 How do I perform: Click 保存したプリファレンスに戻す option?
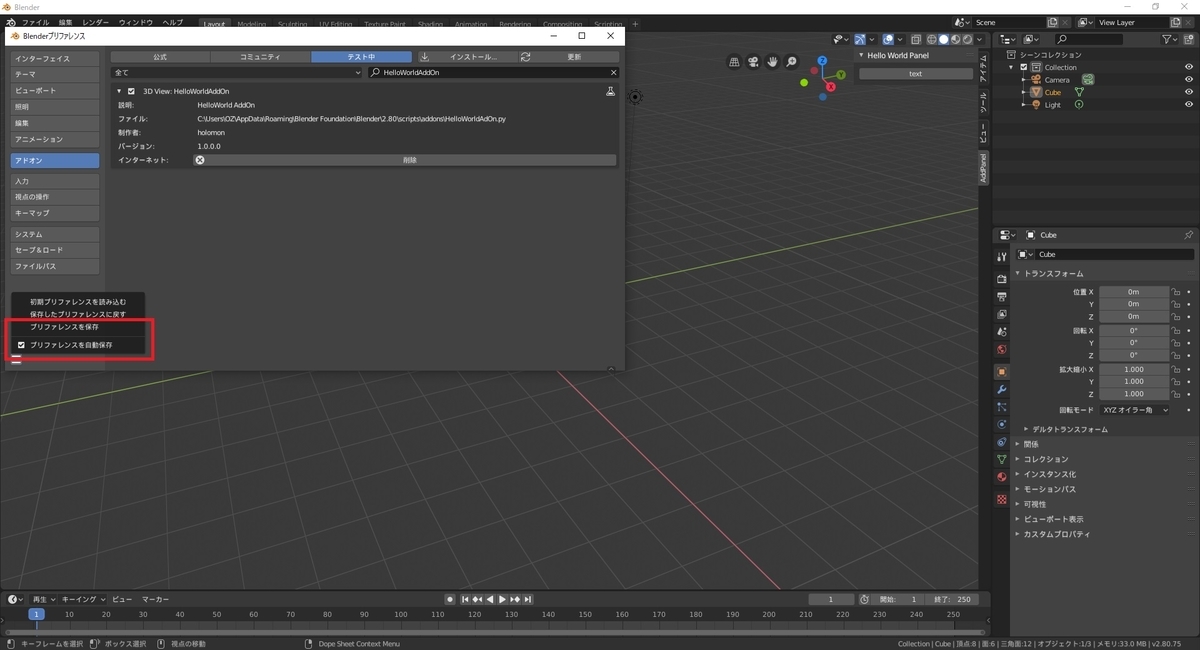(78, 314)
